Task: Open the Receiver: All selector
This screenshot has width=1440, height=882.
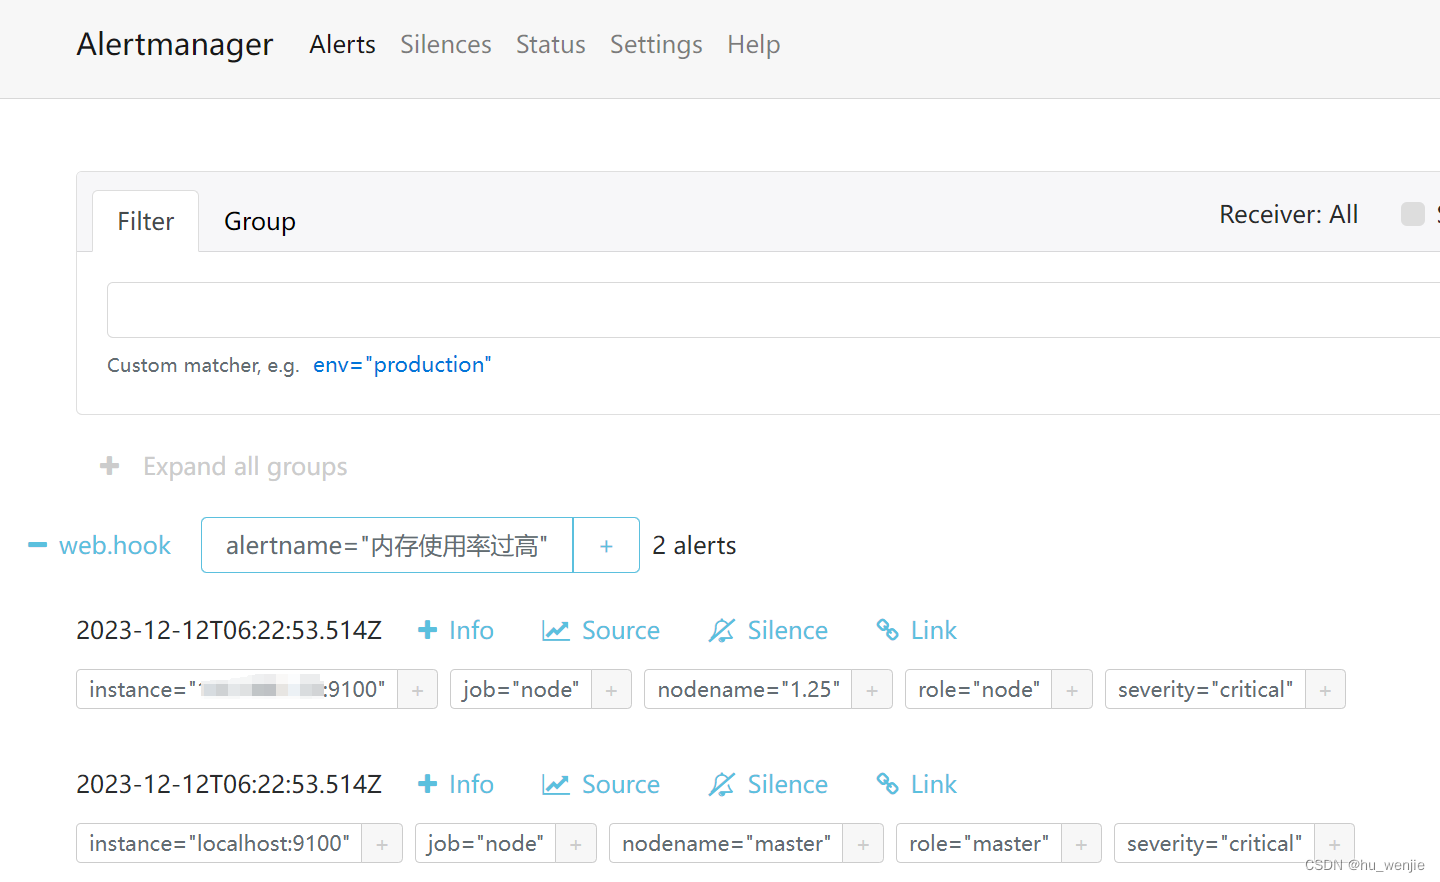Action: point(1289,214)
